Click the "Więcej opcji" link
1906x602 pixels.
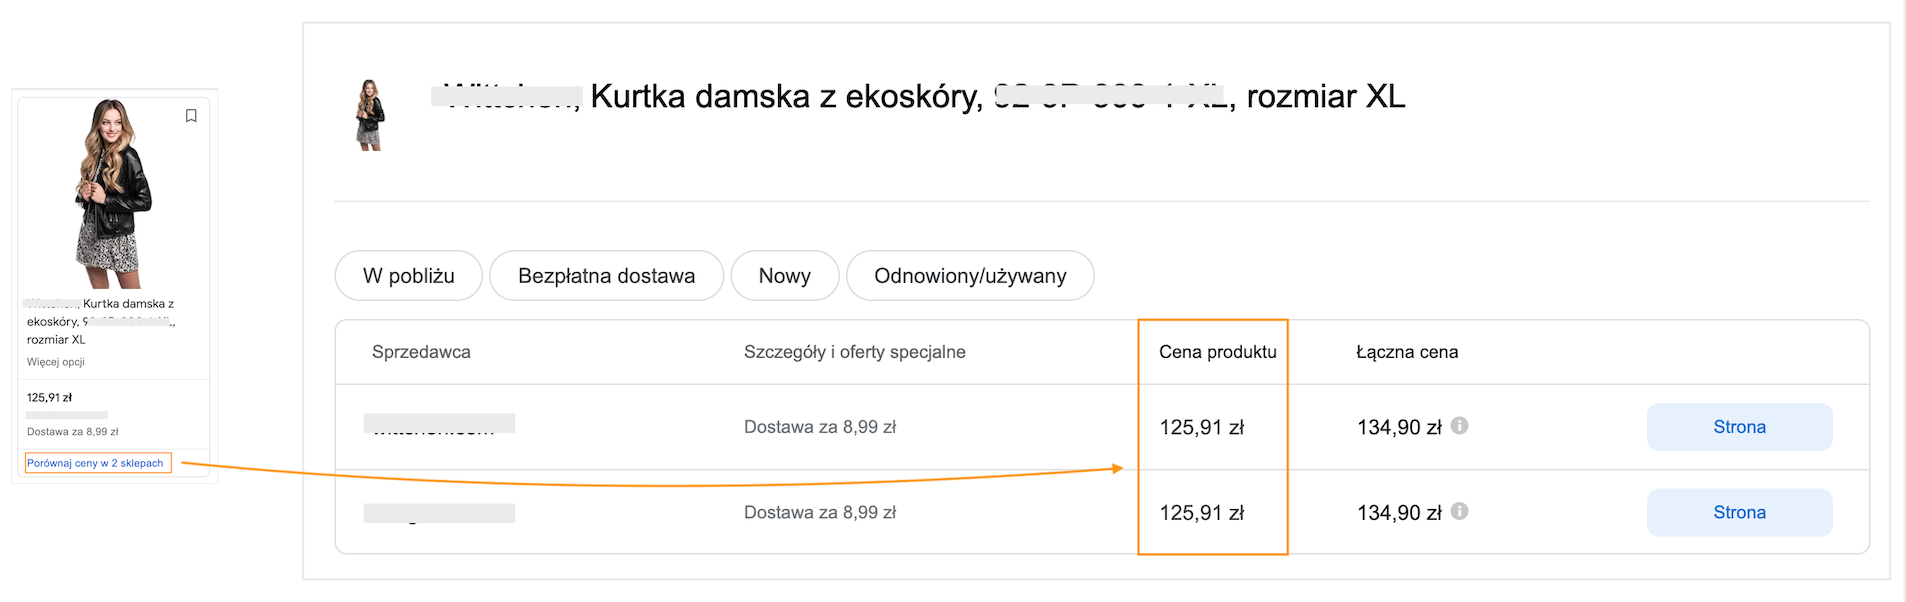pos(56,362)
